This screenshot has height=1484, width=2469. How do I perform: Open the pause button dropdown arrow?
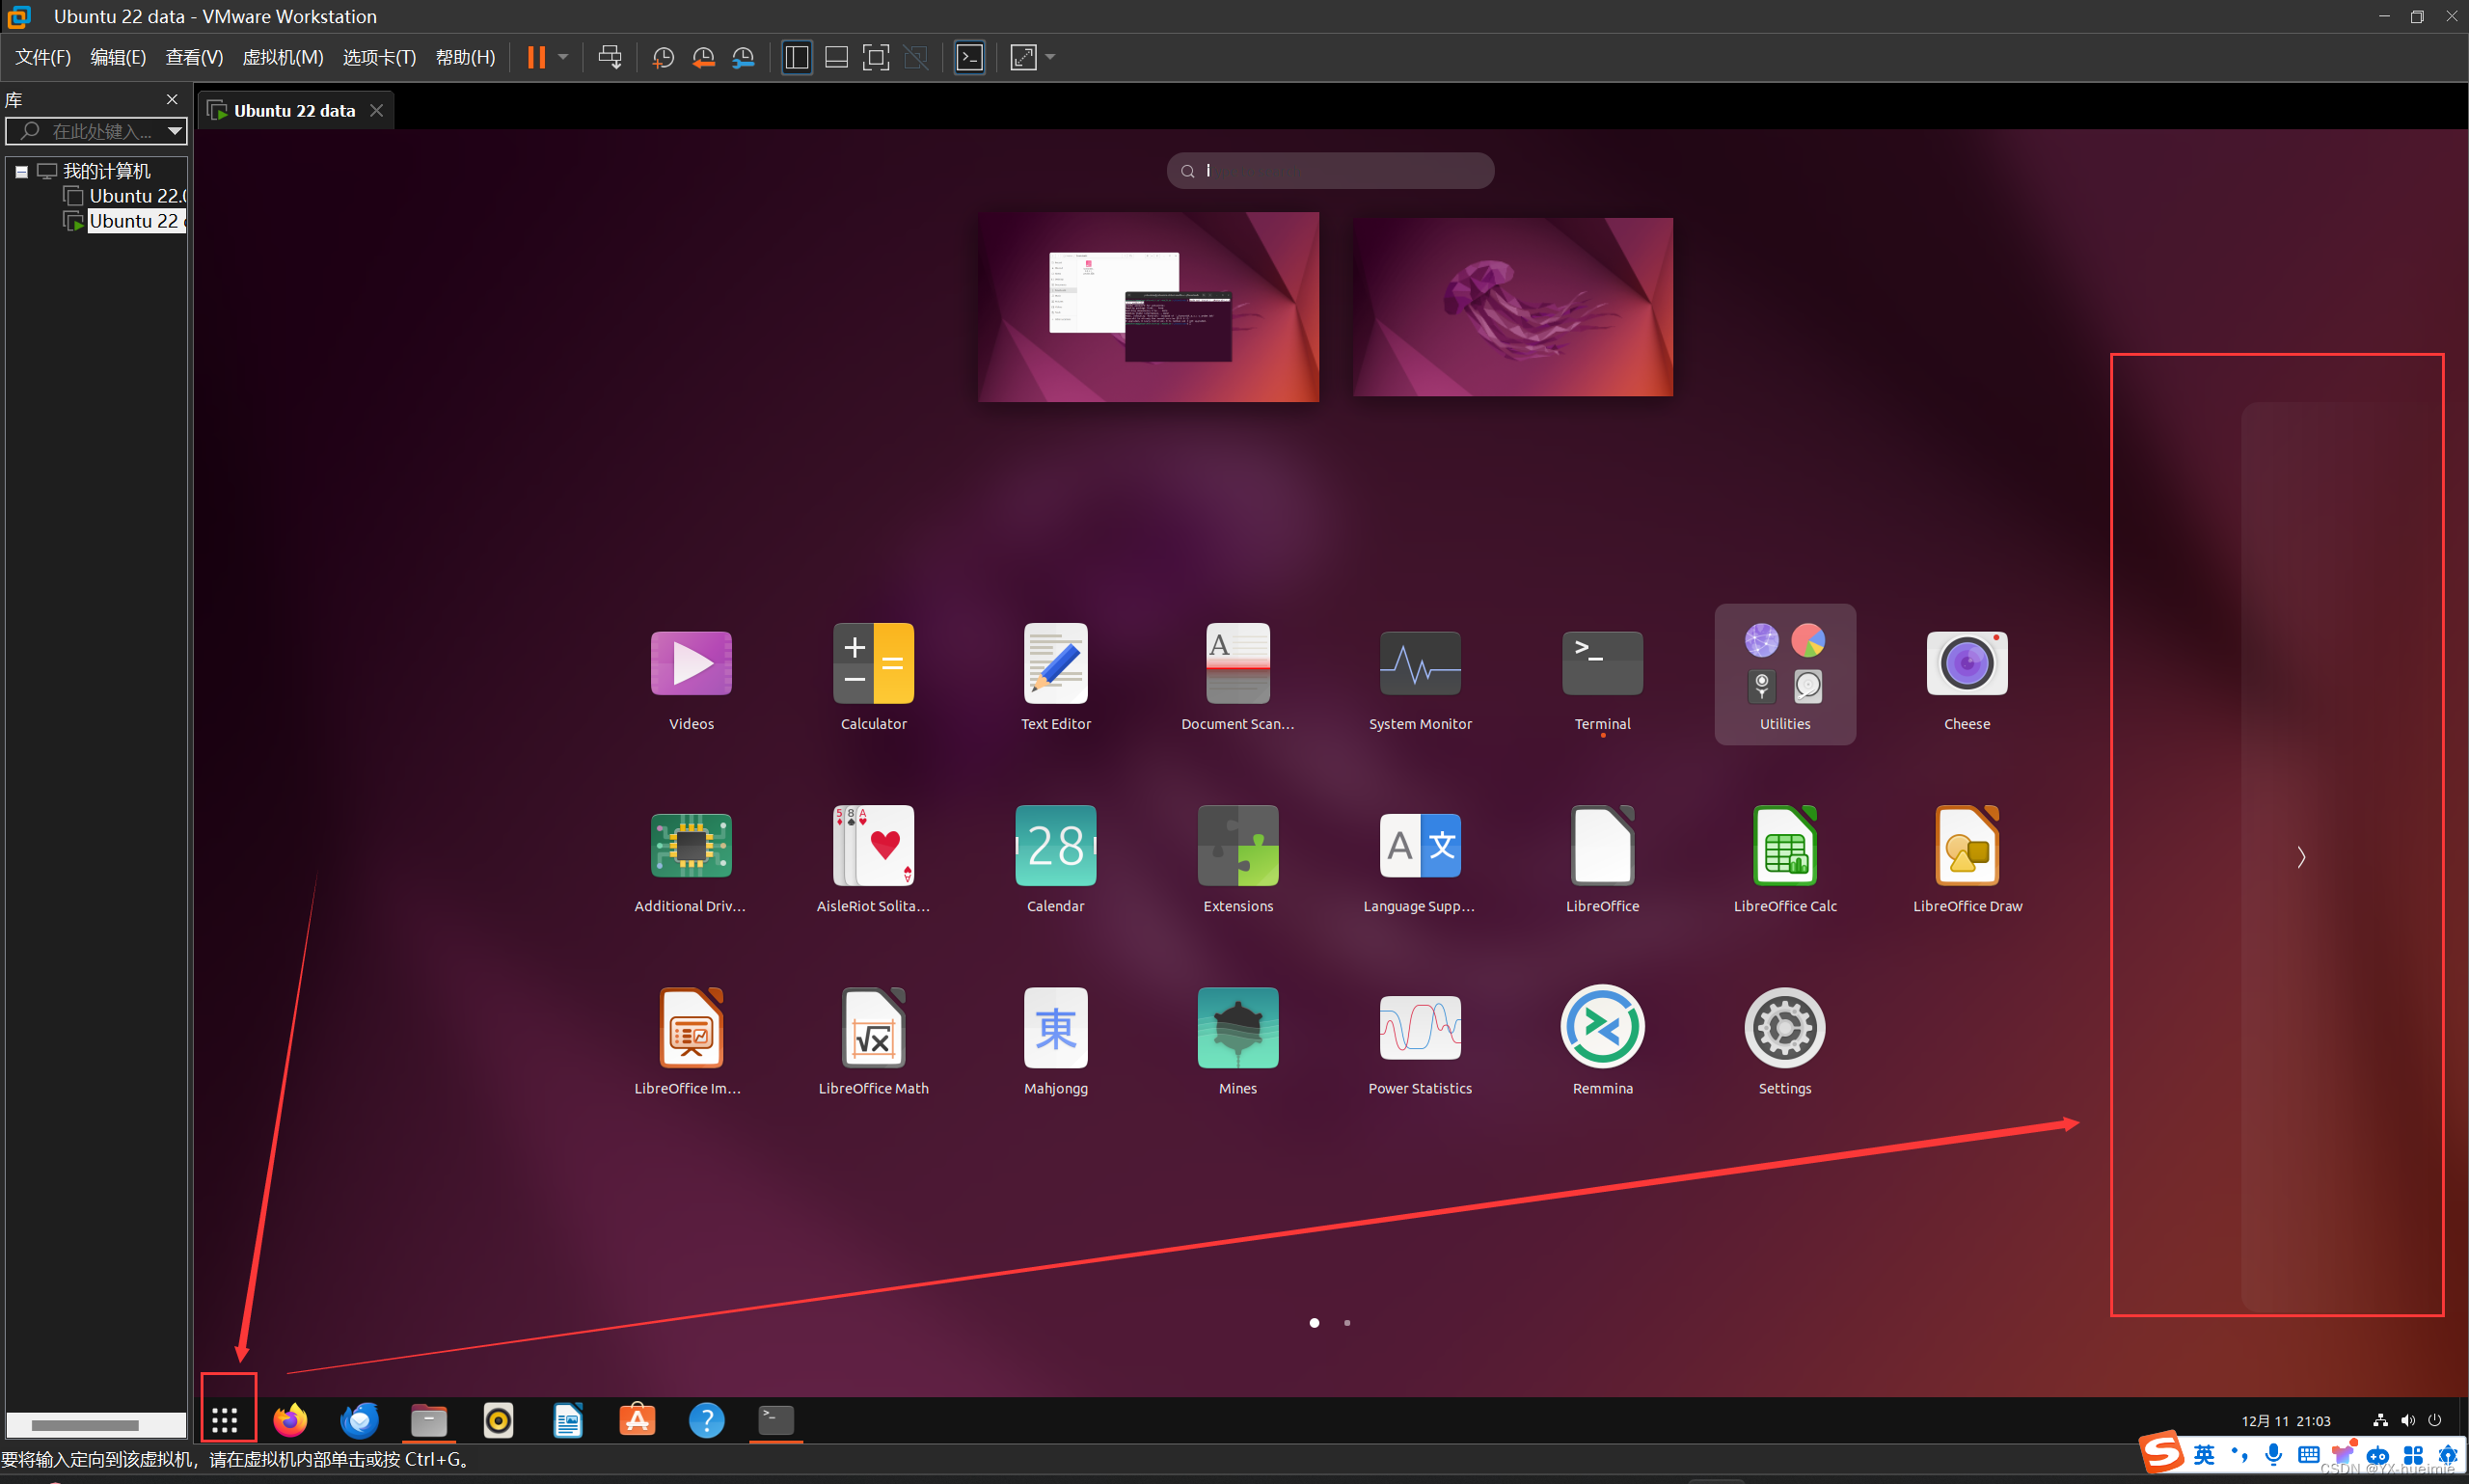pos(562,57)
